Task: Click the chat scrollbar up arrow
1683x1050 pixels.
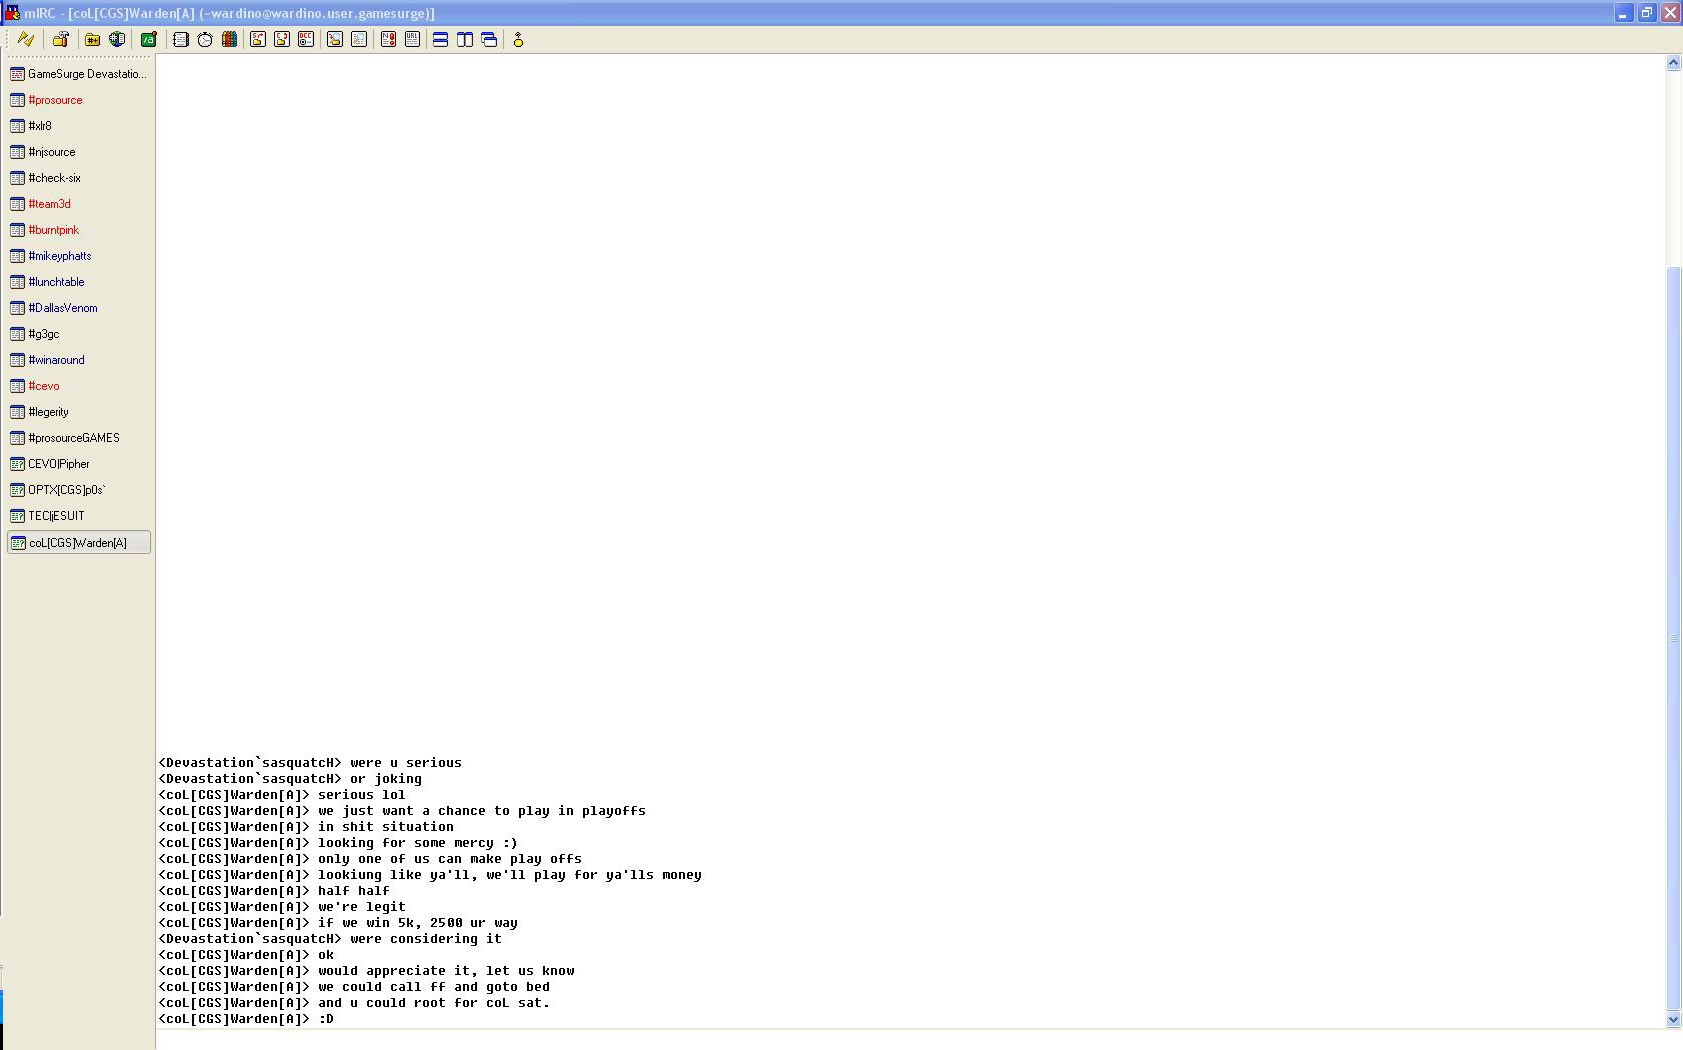Action: click(x=1673, y=63)
